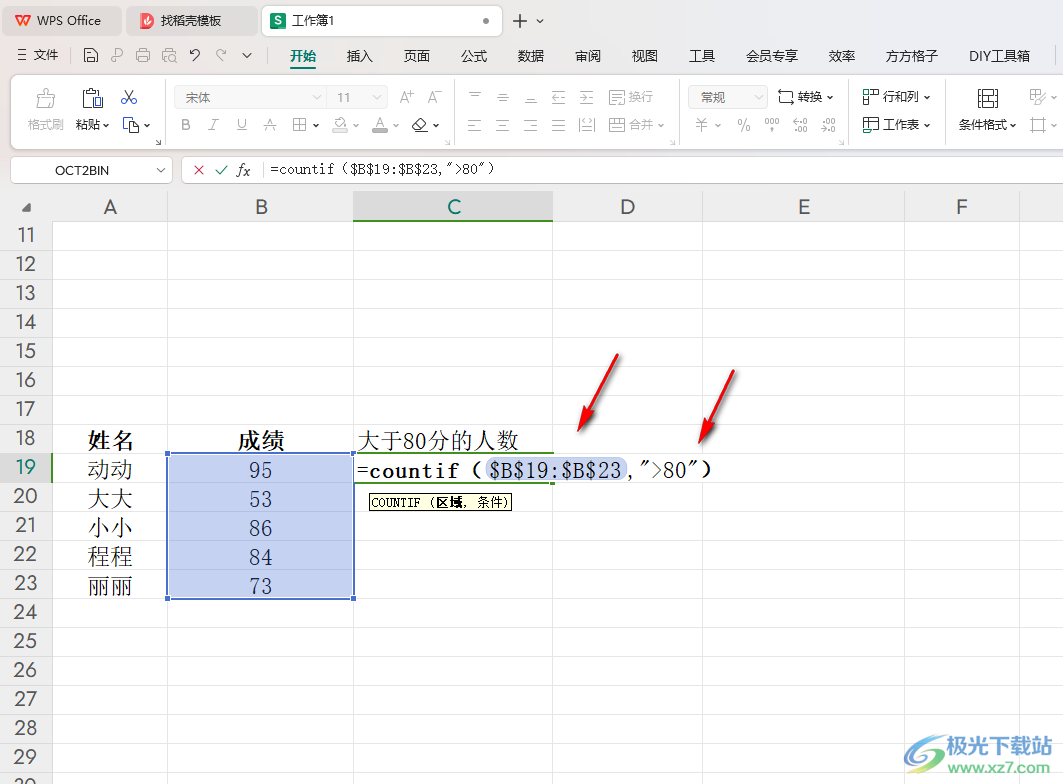1063x784 pixels.
Task: Increase font size with A+ icon
Action: point(406,97)
